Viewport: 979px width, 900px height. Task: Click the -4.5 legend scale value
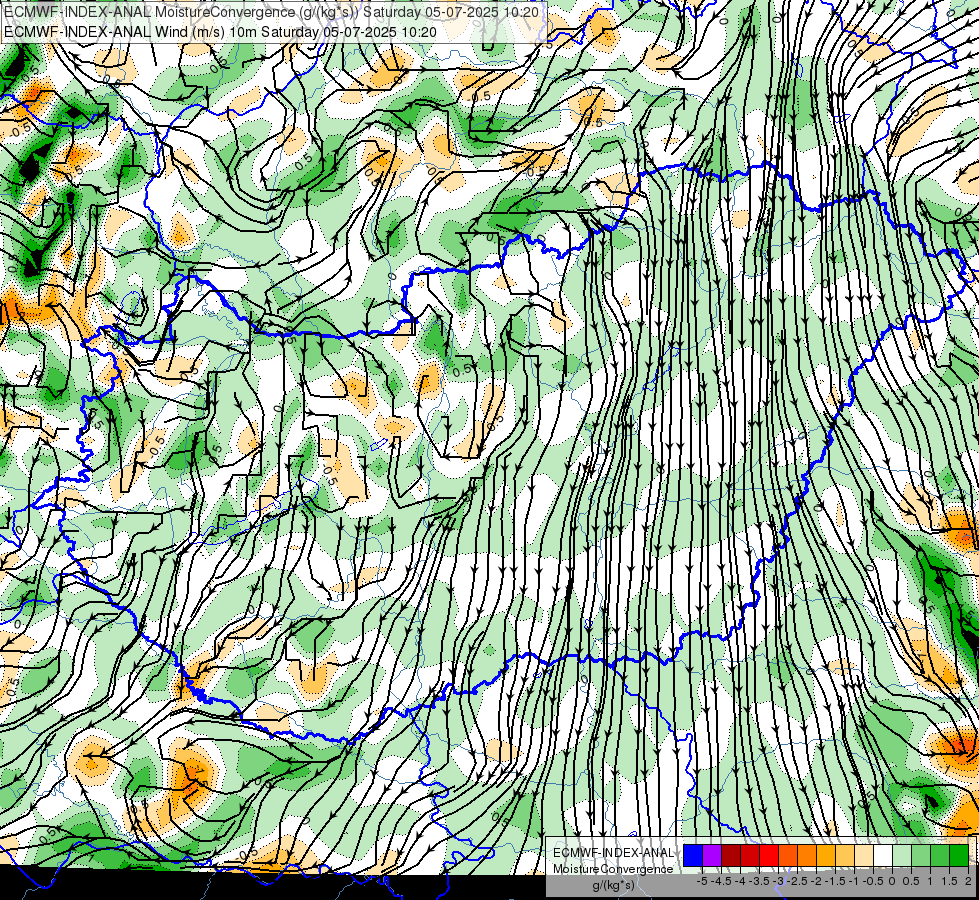click(721, 881)
